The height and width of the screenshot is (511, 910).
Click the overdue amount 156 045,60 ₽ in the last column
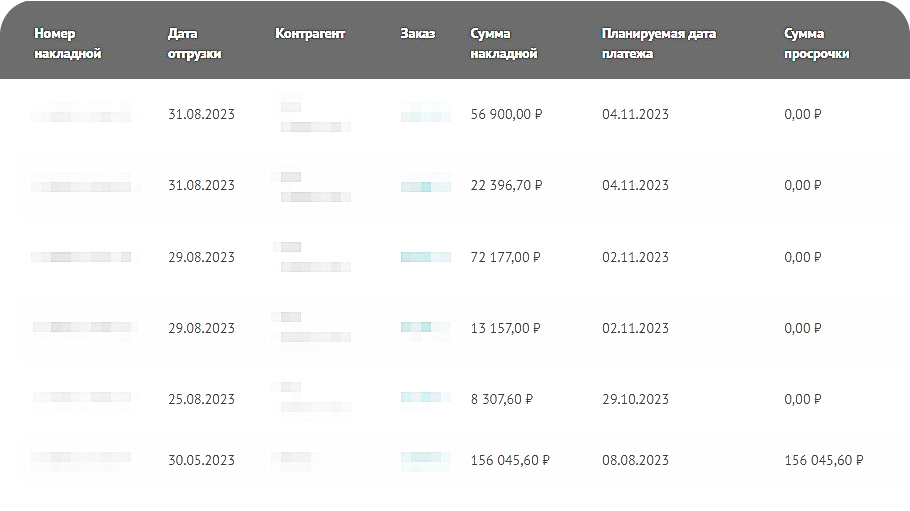[824, 461]
